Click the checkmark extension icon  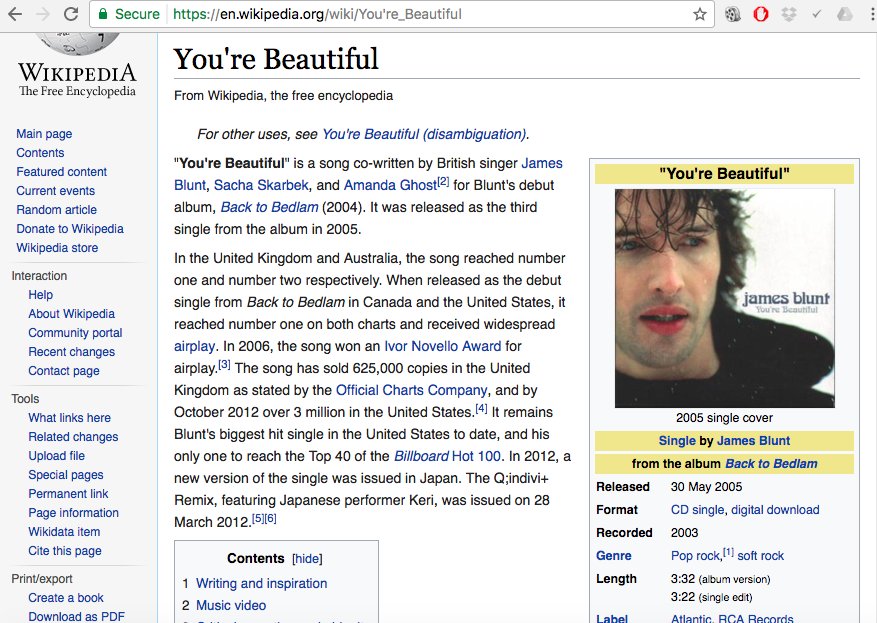[817, 14]
